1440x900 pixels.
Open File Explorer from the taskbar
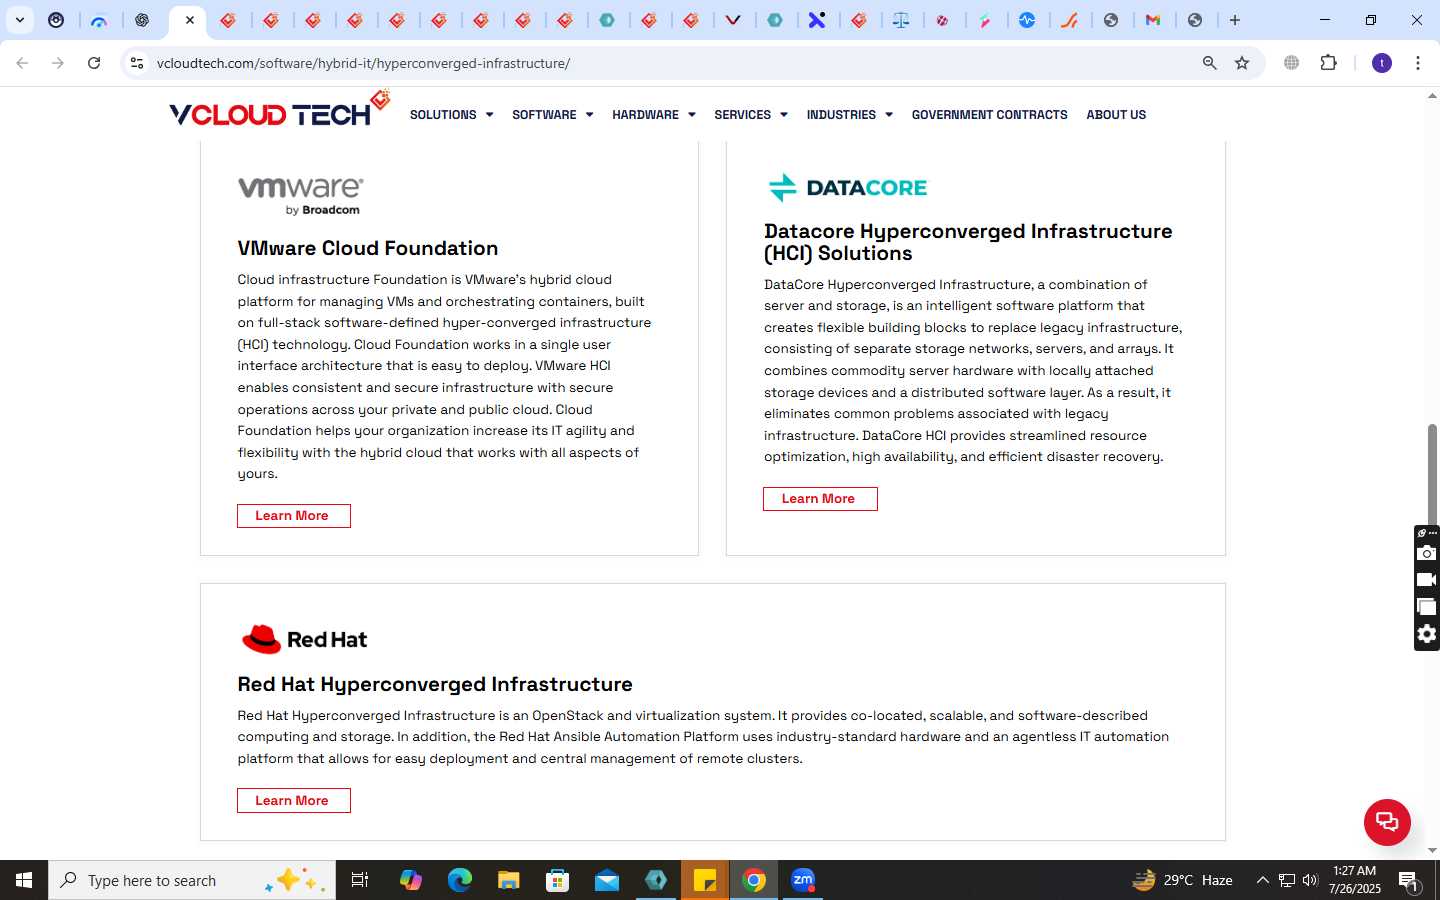point(509,880)
